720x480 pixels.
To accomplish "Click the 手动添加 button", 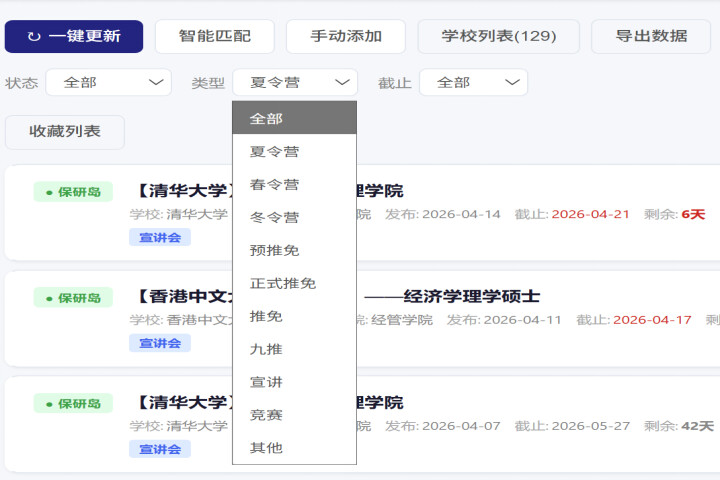I will [345, 36].
